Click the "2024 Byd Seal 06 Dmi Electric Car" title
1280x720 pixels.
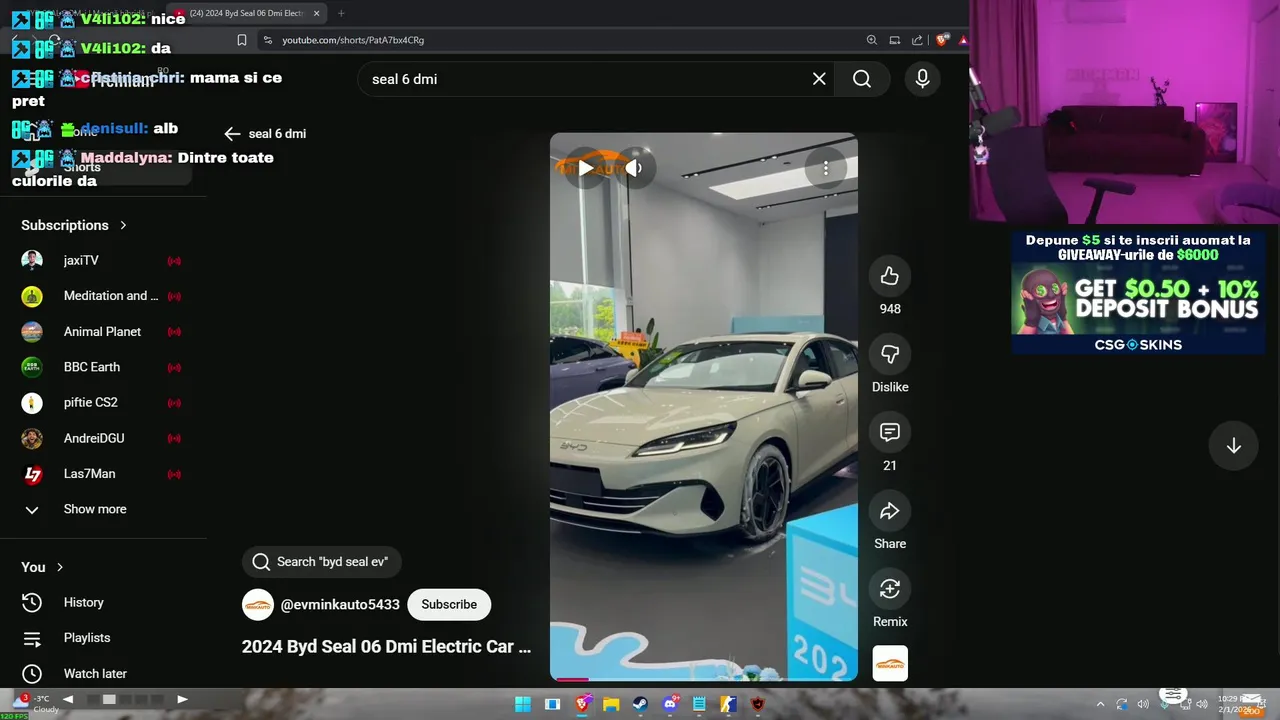(x=386, y=646)
